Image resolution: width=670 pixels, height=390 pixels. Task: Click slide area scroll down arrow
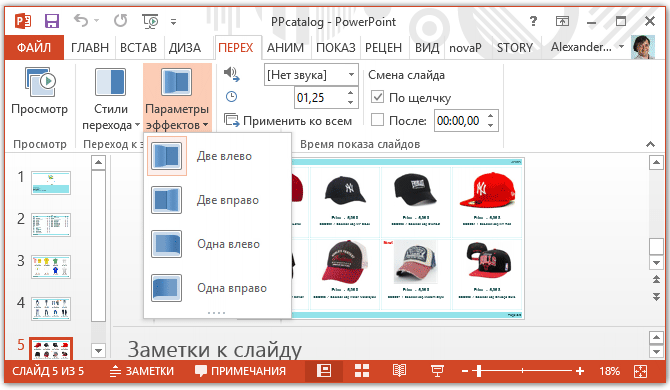tap(656, 262)
